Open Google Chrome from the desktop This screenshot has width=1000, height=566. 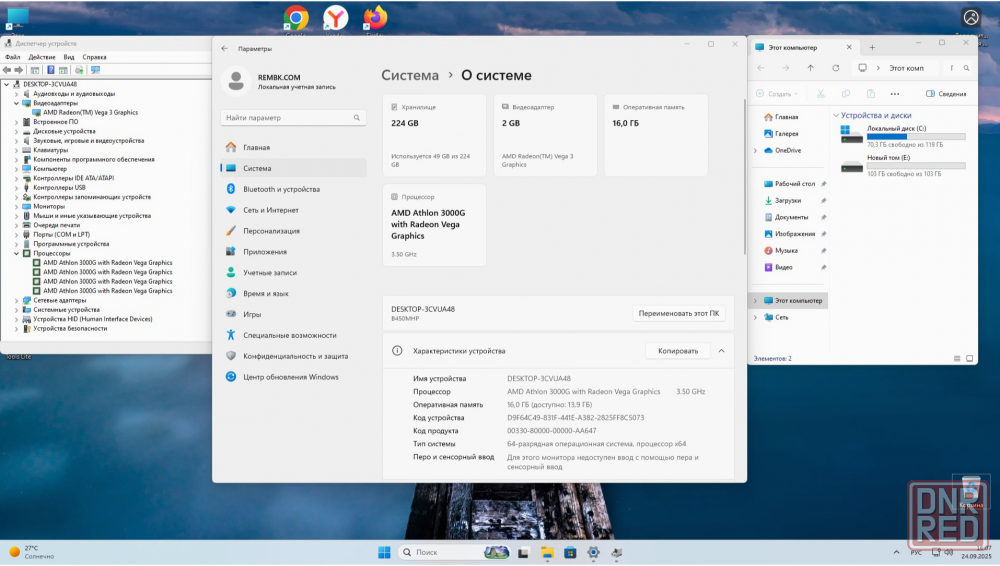point(295,18)
